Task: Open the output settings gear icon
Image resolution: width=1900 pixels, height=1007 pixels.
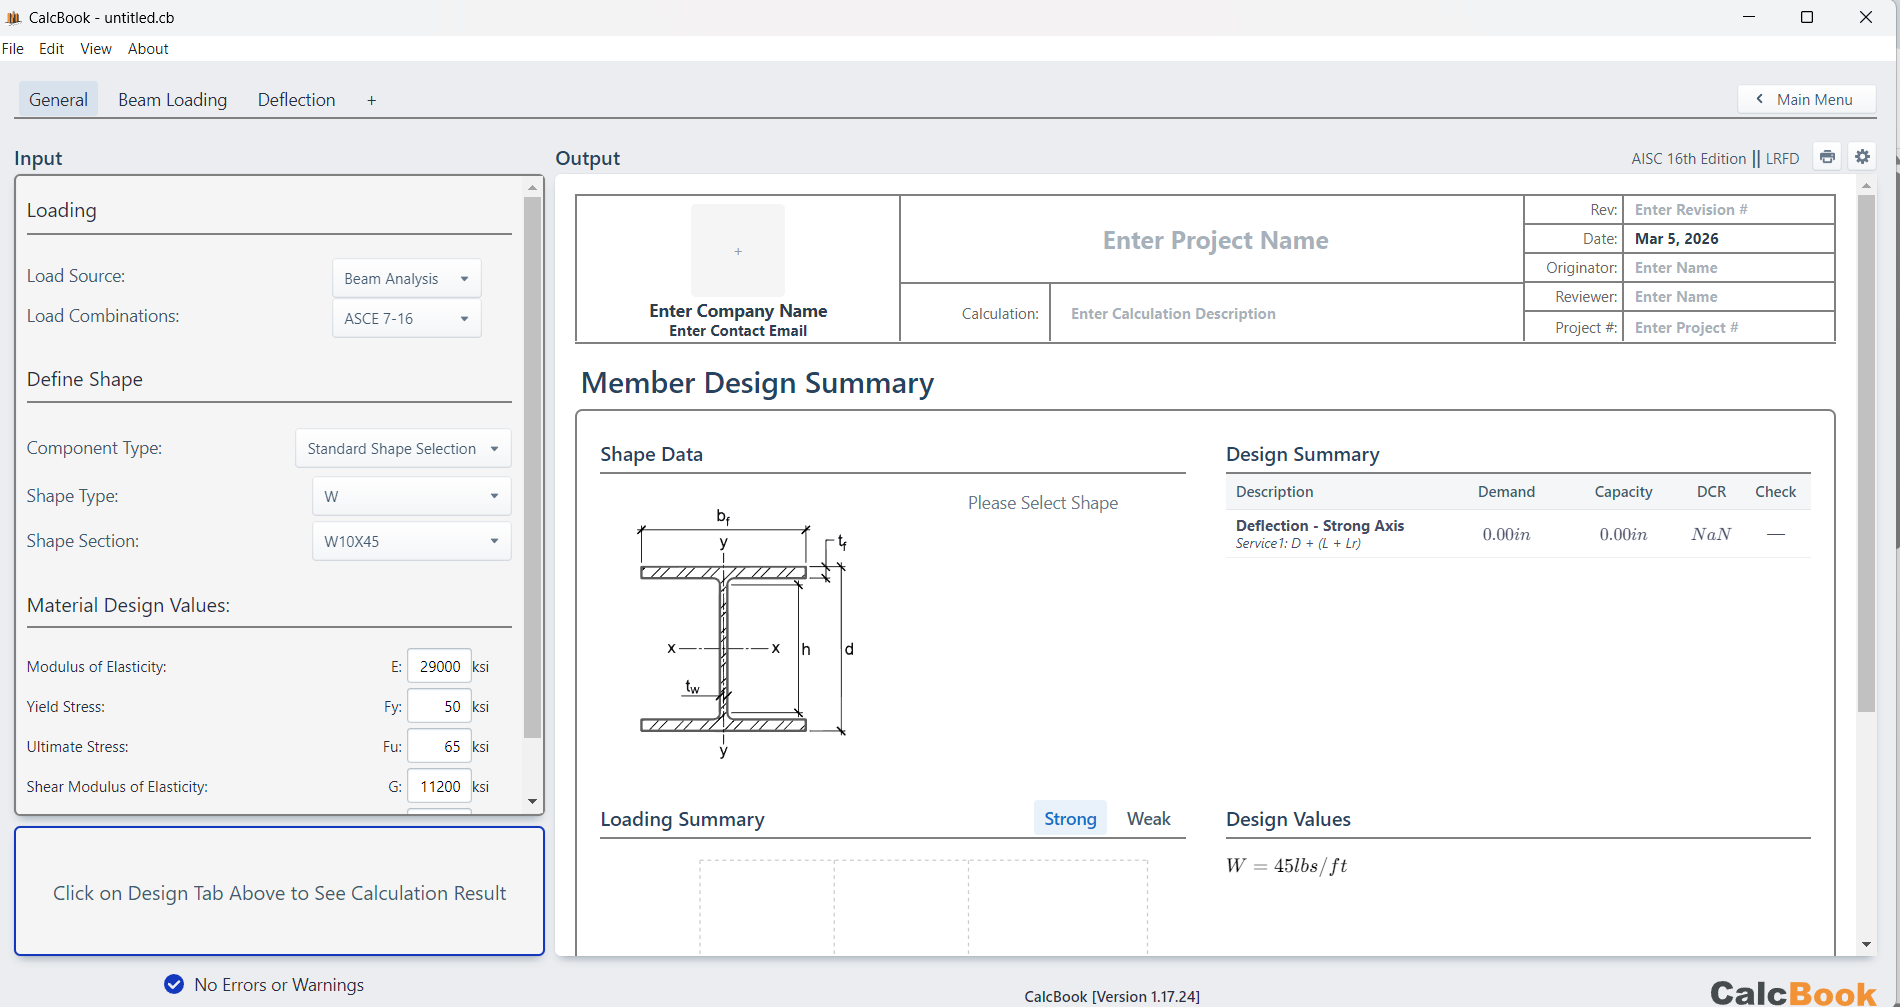Action: [x=1862, y=157]
